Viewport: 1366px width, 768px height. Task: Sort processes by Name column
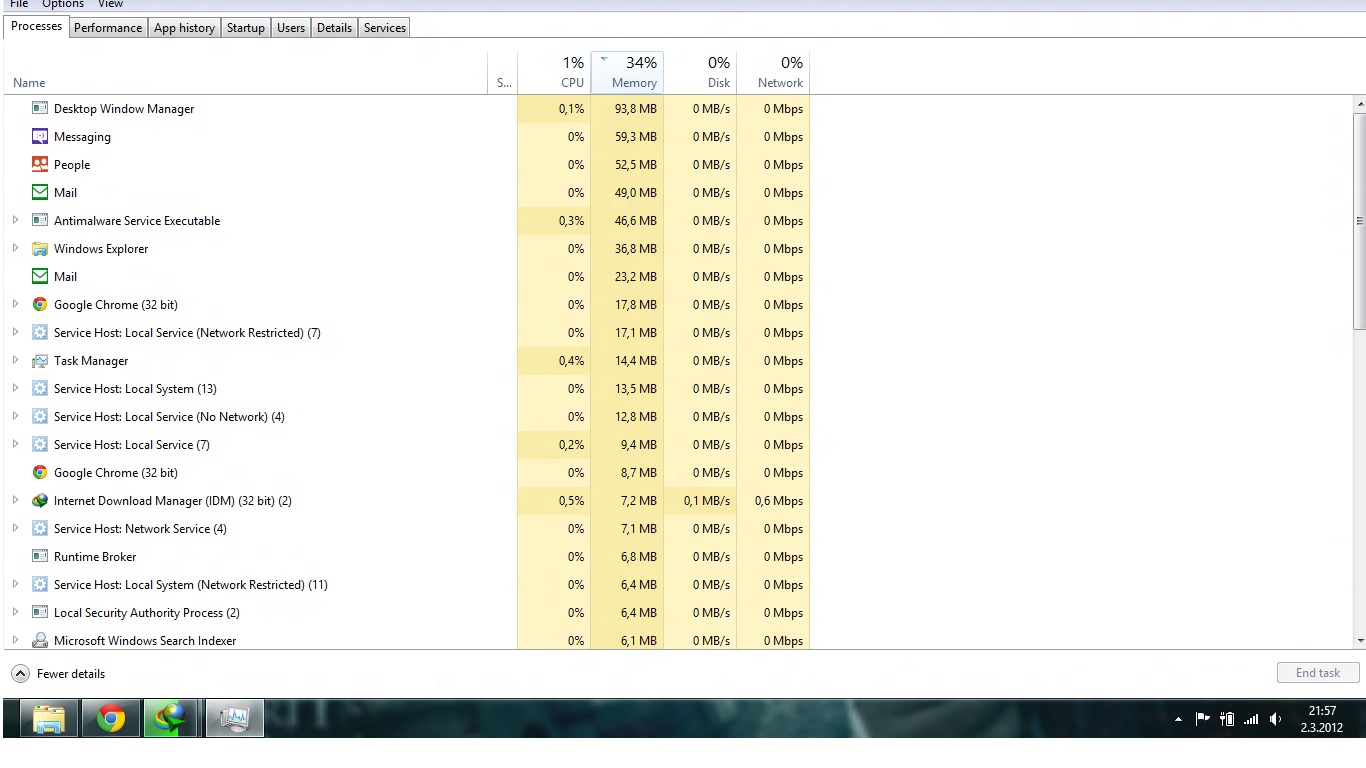coord(248,73)
